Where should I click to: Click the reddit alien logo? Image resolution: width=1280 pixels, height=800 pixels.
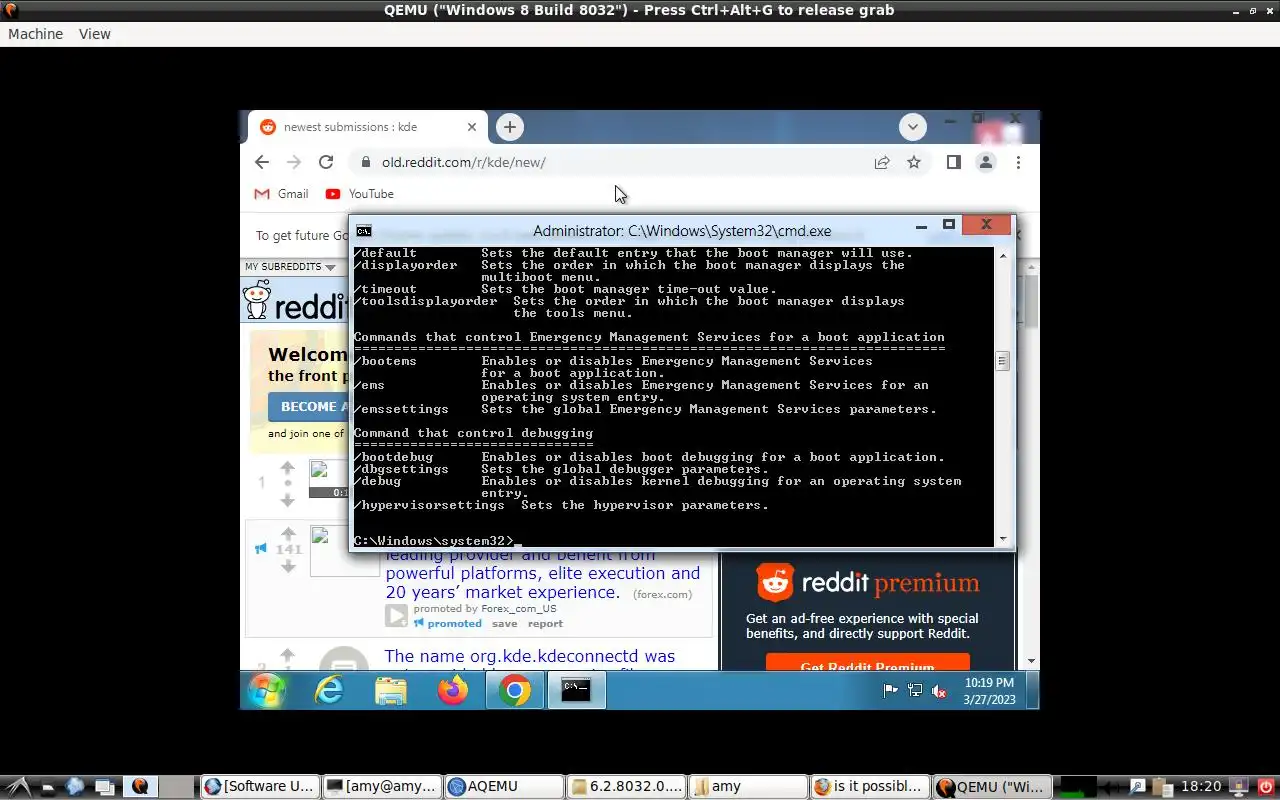coord(257,302)
